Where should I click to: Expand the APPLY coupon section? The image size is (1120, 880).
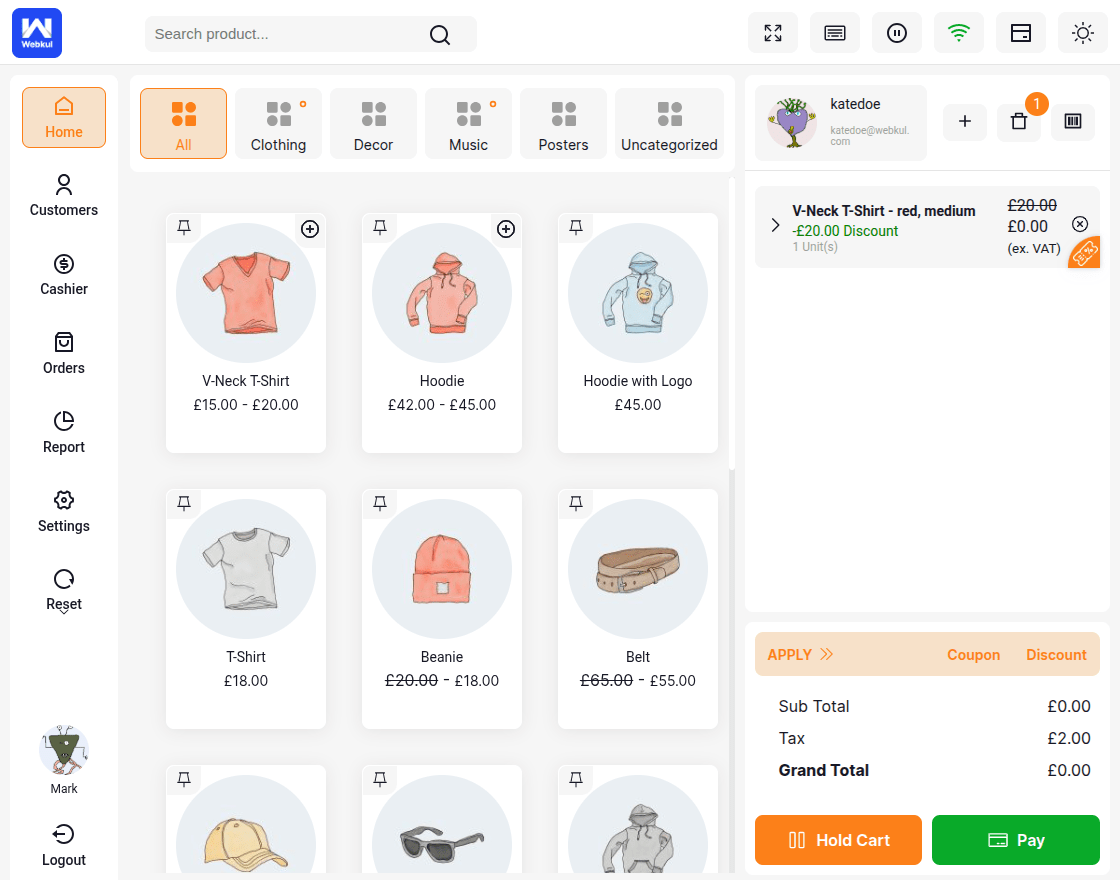[800, 654]
